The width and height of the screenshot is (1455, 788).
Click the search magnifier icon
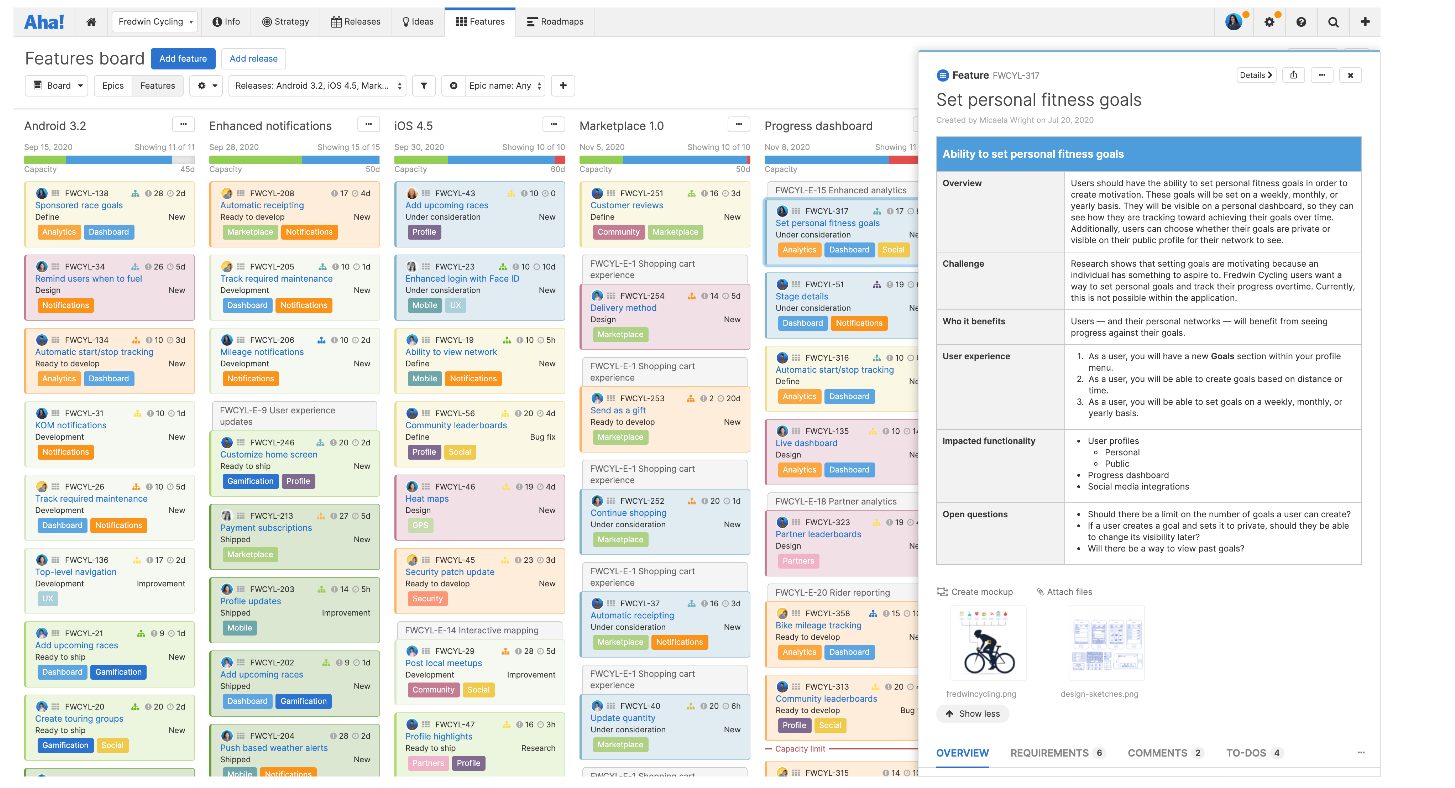(x=1333, y=21)
